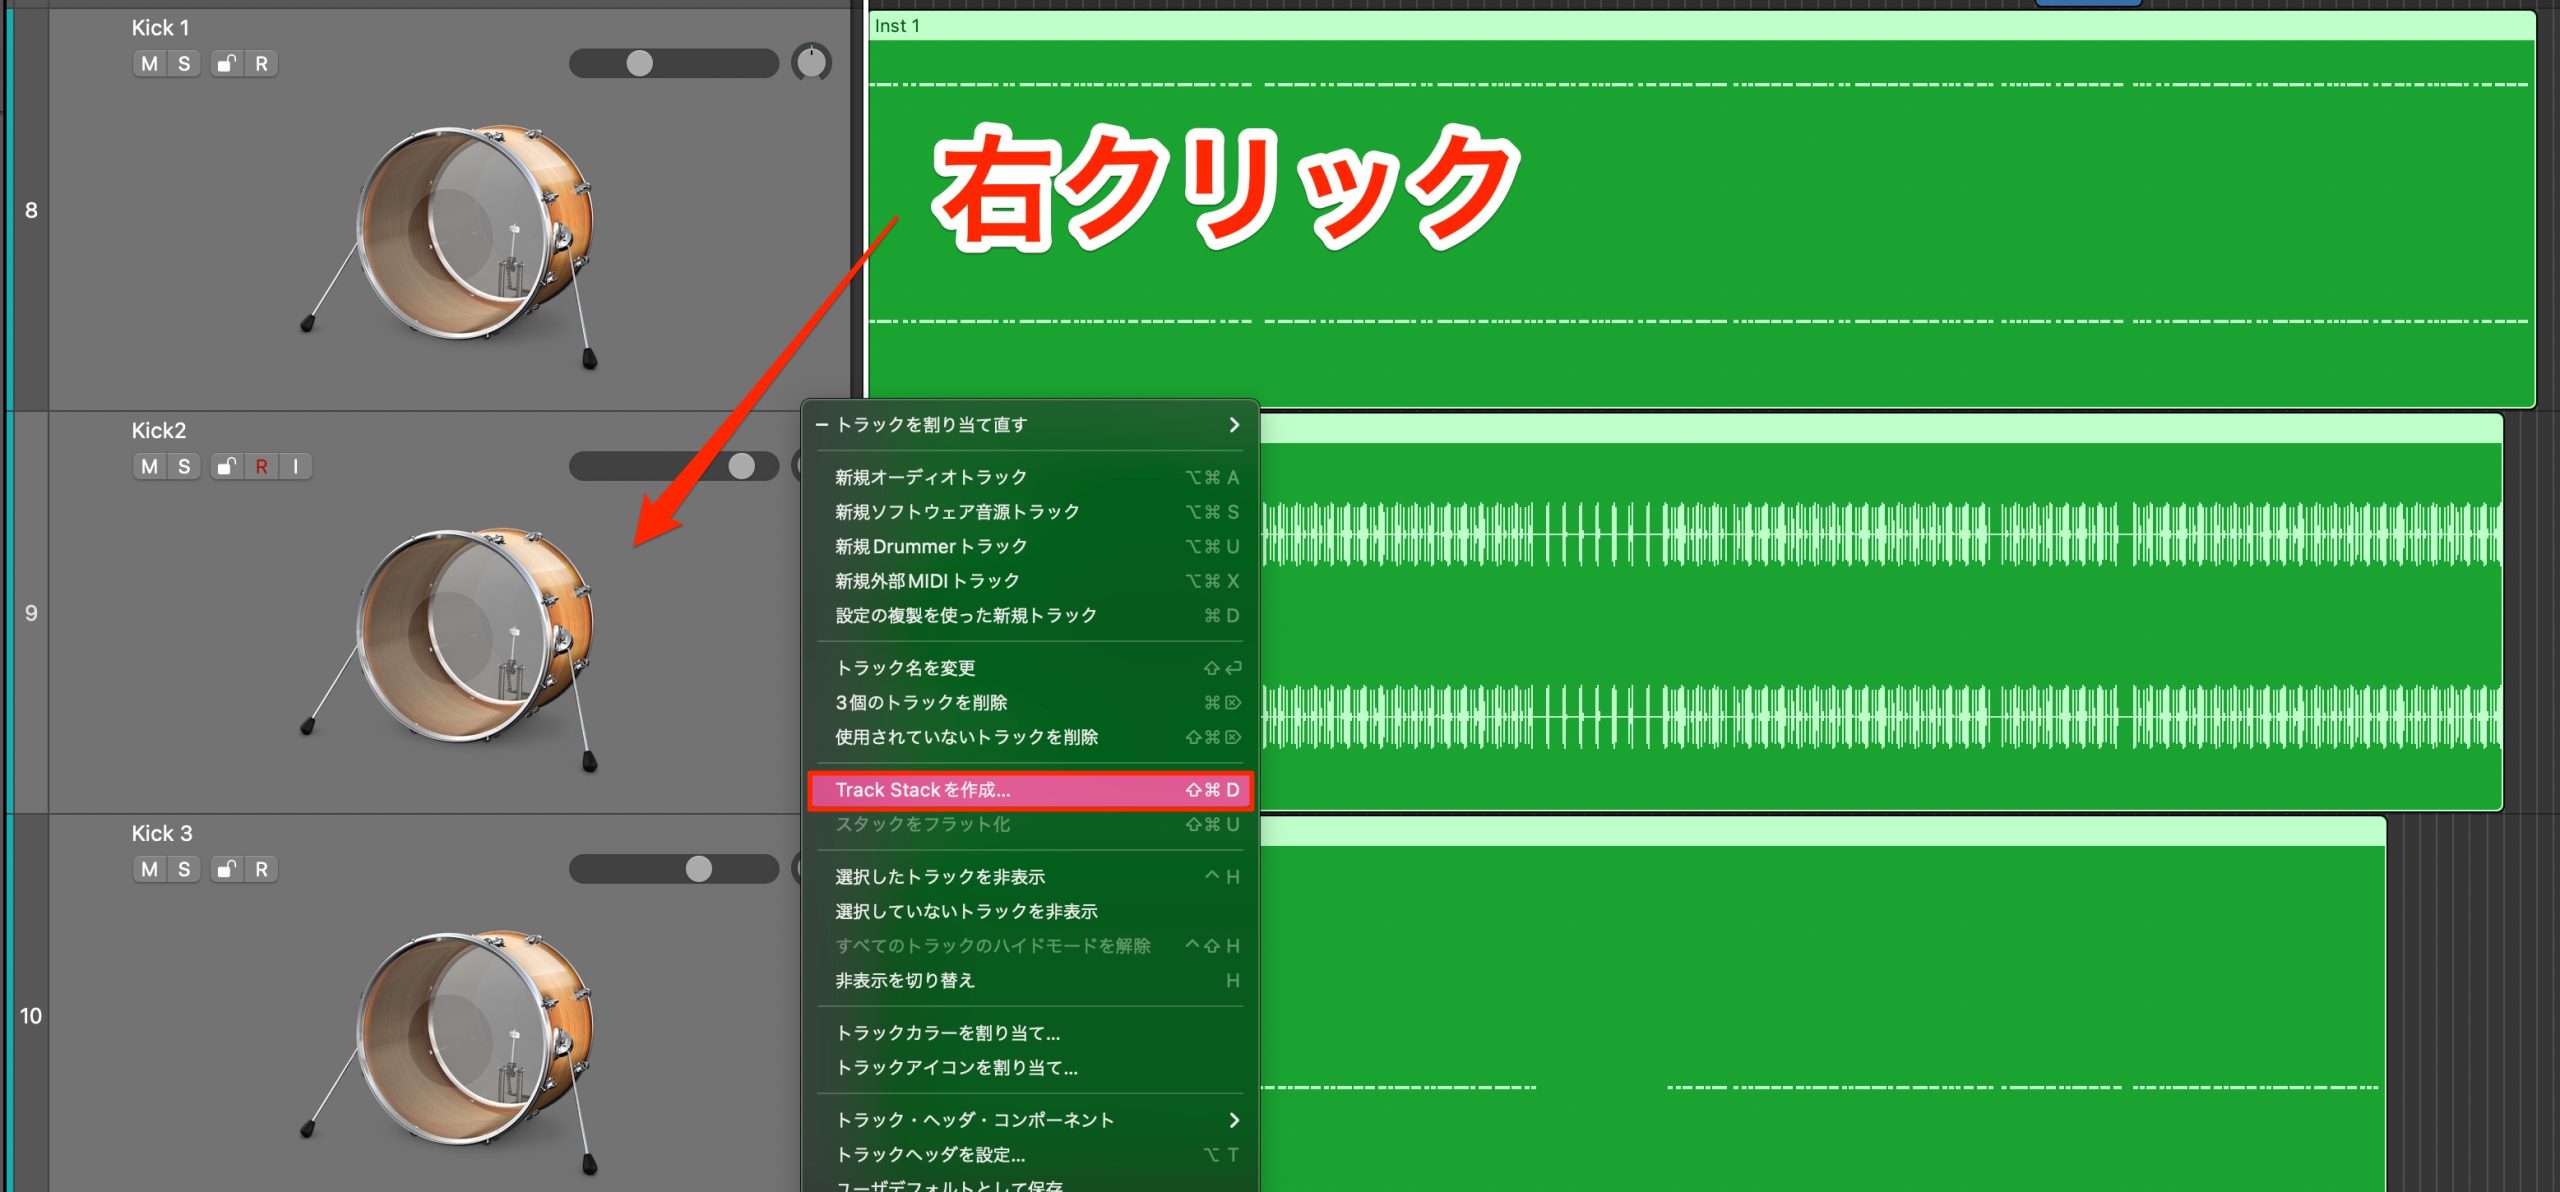
Task: Select the Kick 1 track name
Action: pos(160,28)
